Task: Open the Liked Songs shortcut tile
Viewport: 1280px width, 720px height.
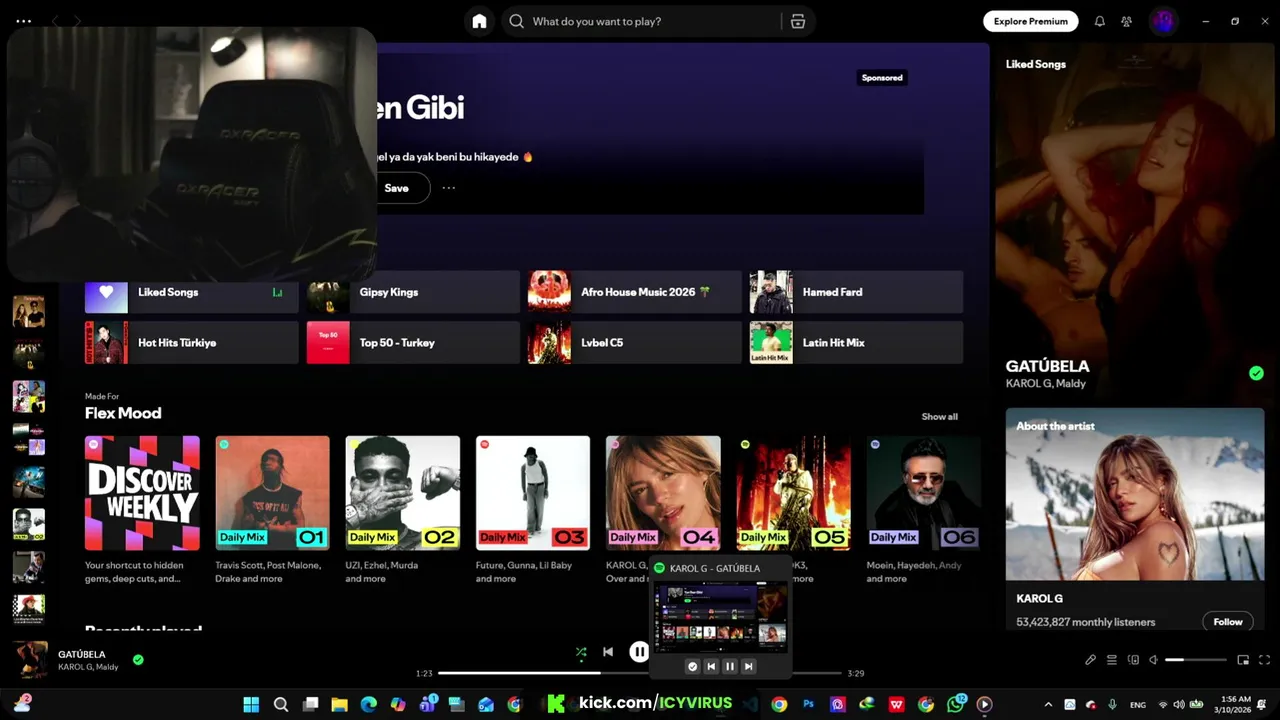Action: click(192, 292)
